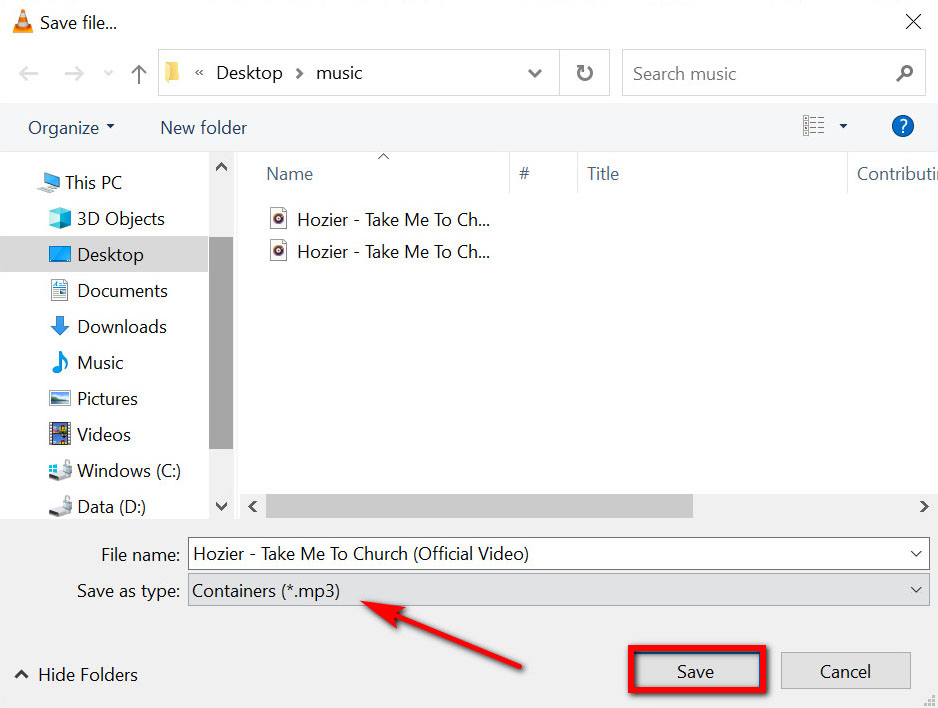Click the Forward navigation arrow
Screen dimensions: 938x708
pos(74,74)
